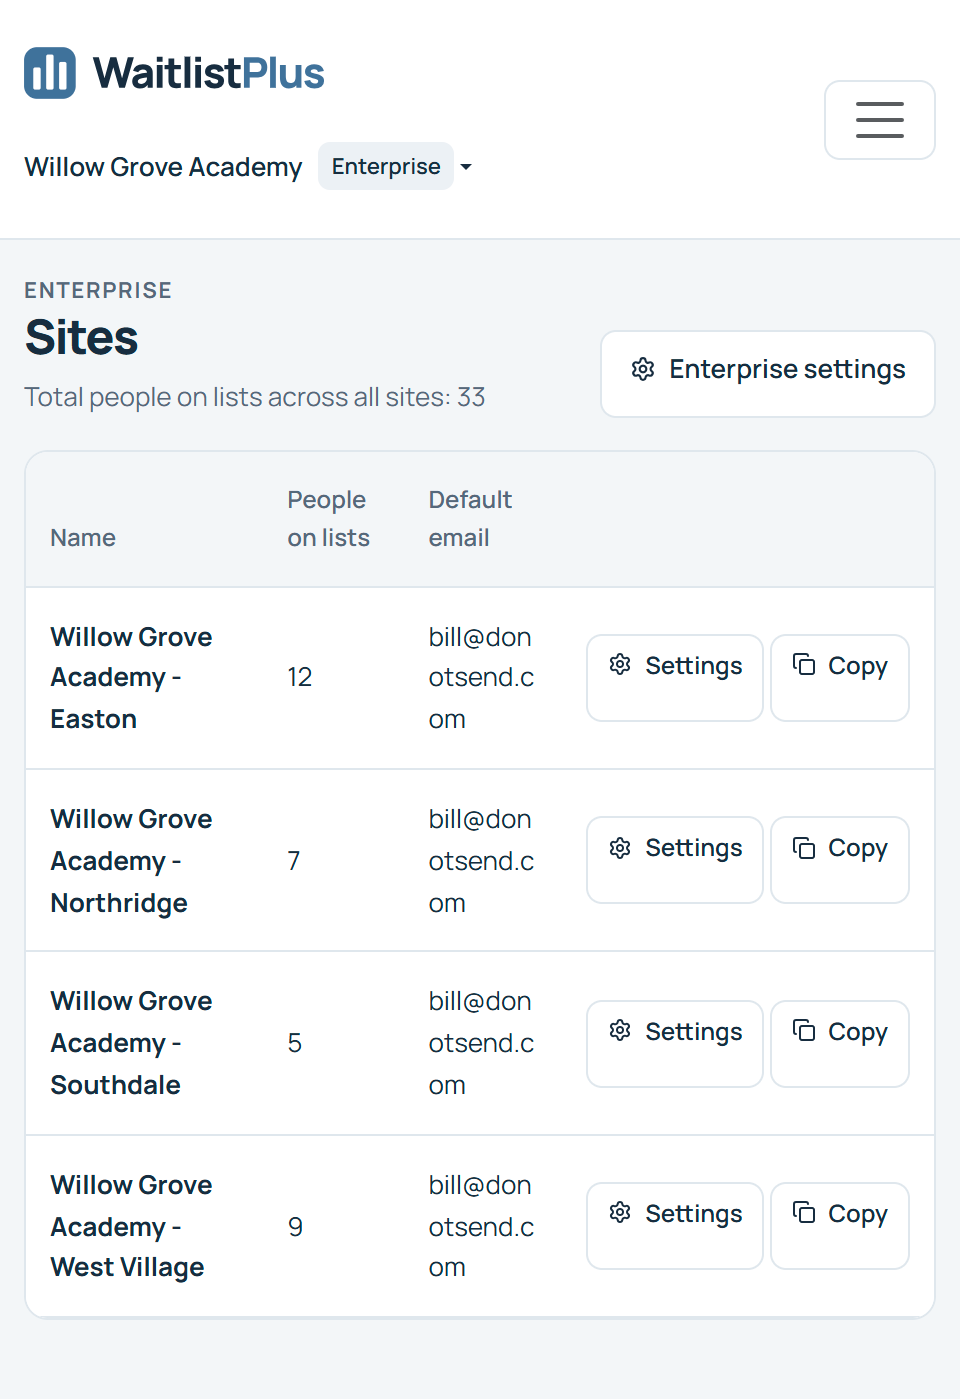960x1399 pixels.
Task: Click the people count 5 for Southdale
Action: [295, 1043]
